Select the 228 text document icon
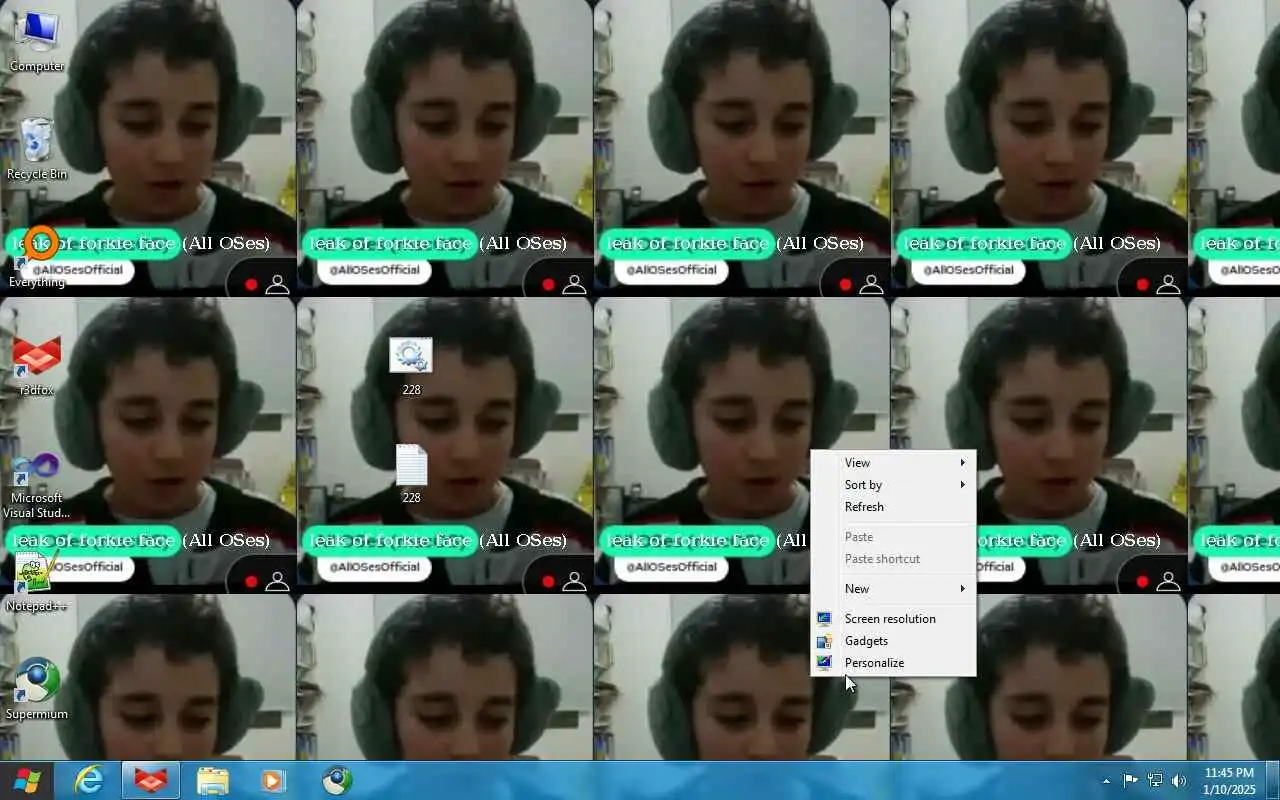Image resolution: width=1280 pixels, height=800 pixels. (x=411, y=474)
